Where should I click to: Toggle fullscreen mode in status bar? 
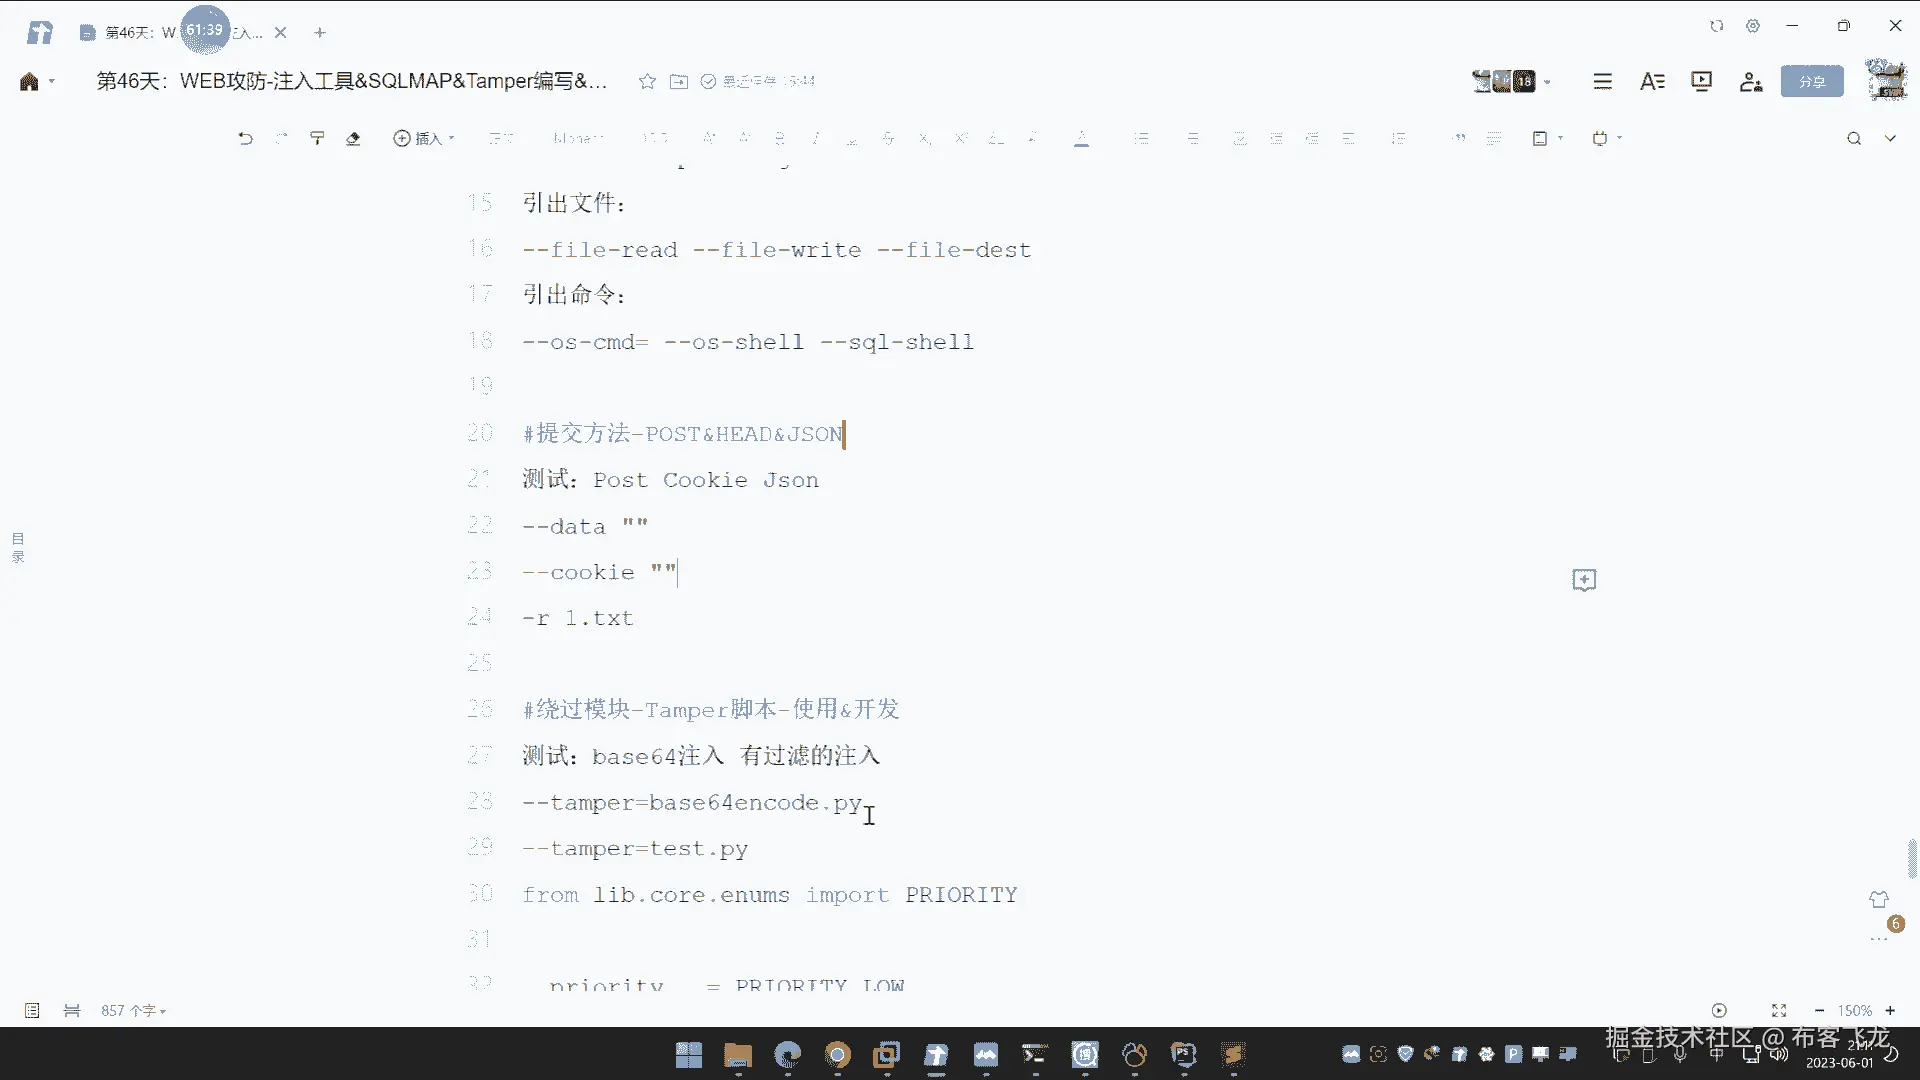coord(1779,1011)
